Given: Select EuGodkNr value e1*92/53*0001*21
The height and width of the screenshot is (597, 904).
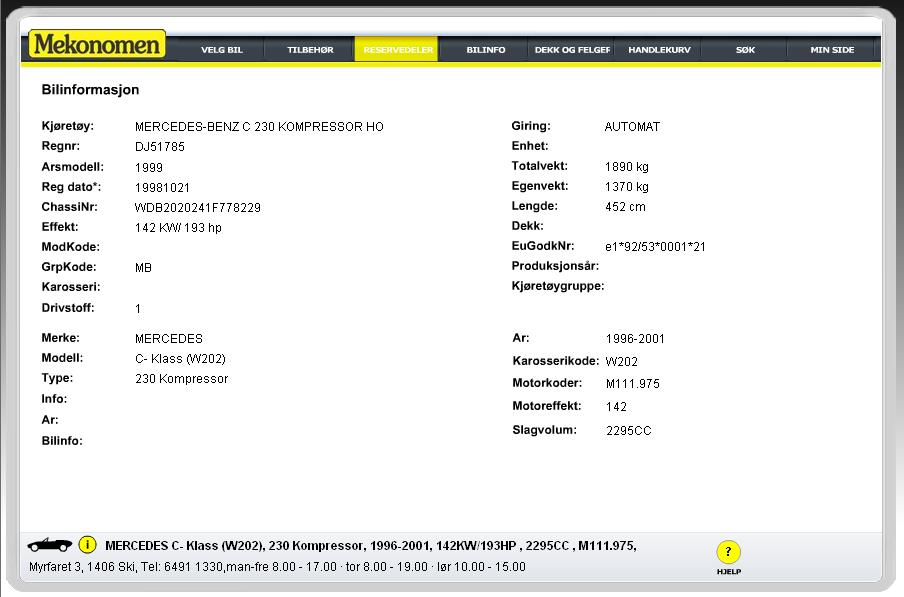Looking at the screenshot, I should click(x=655, y=247).
